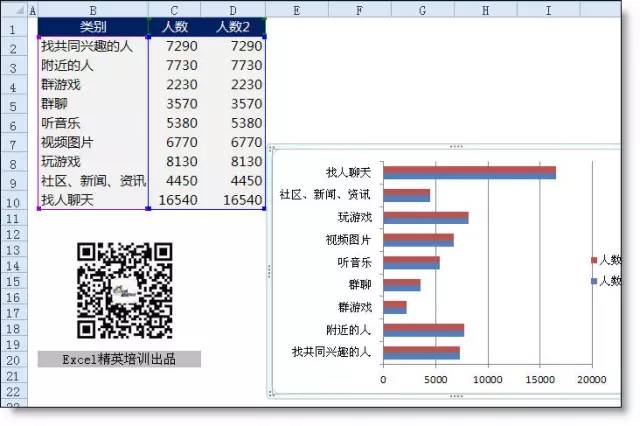Select cell 群聊 in the table

93,104
